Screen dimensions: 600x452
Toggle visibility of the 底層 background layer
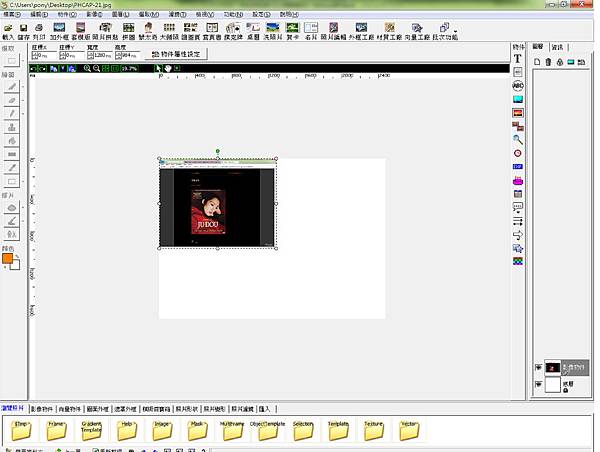coord(538,384)
